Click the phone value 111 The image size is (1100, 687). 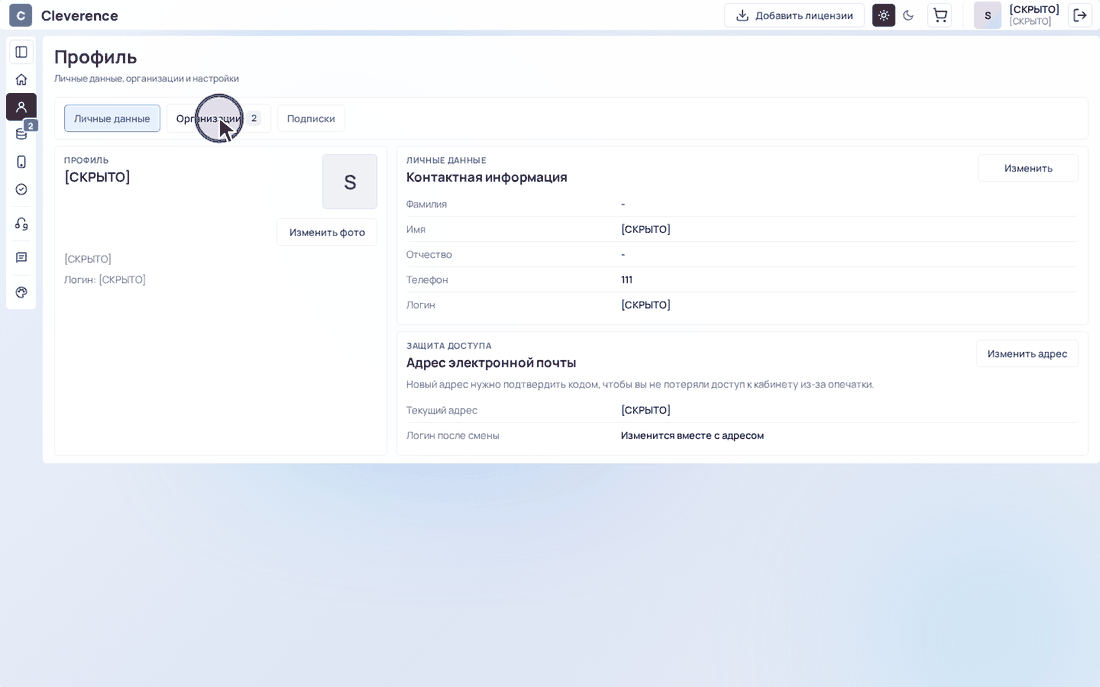click(x=626, y=279)
